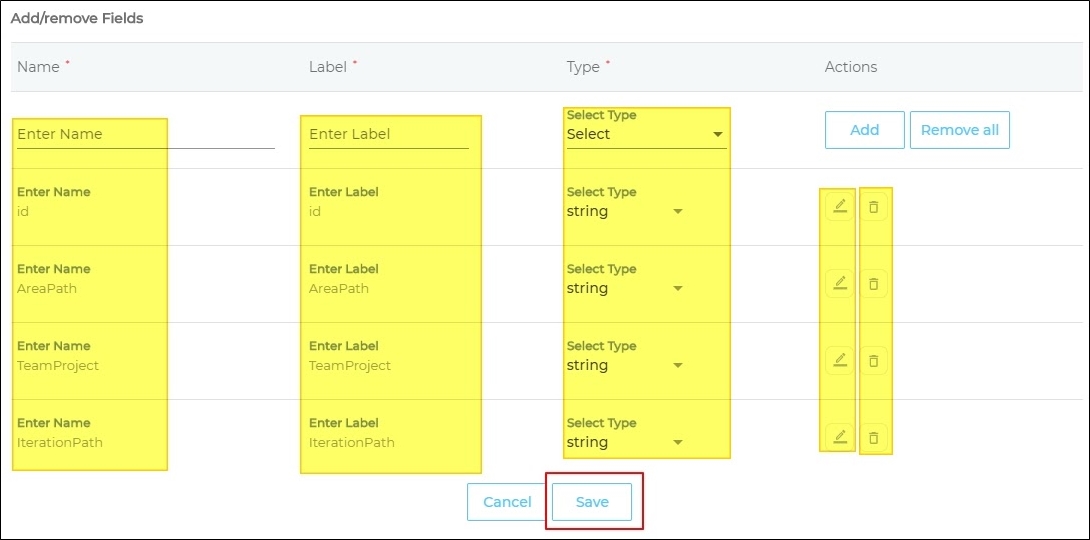The width and height of the screenshot is (1090, 540).
Task: Open the Select Type dropdown in new field row
Action: coord(646,134)
